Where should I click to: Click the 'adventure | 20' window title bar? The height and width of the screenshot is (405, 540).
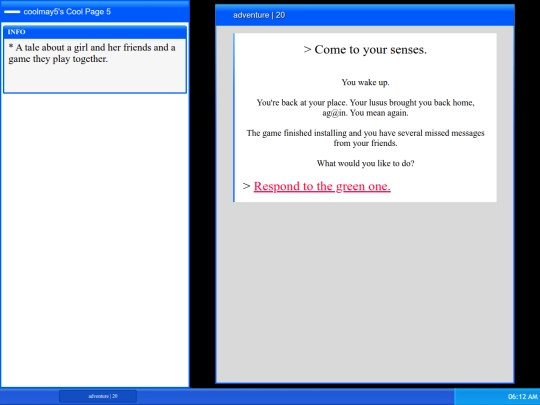pos(365,15)
